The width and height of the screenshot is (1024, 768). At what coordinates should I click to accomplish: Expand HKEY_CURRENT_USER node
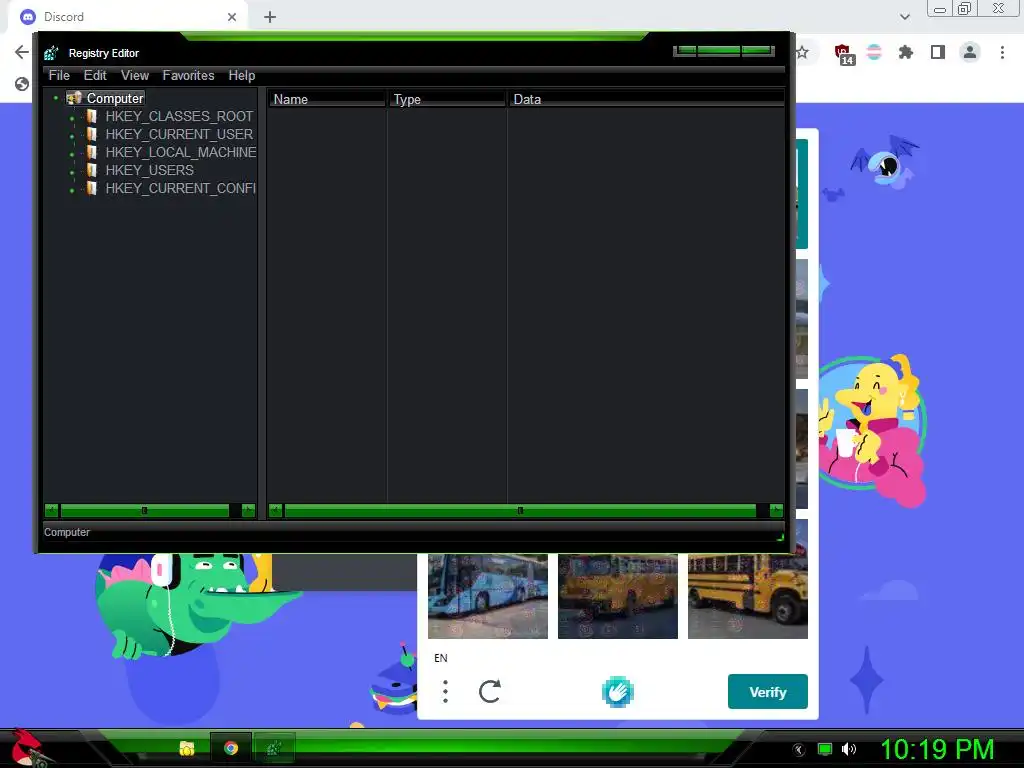[72, 136]
